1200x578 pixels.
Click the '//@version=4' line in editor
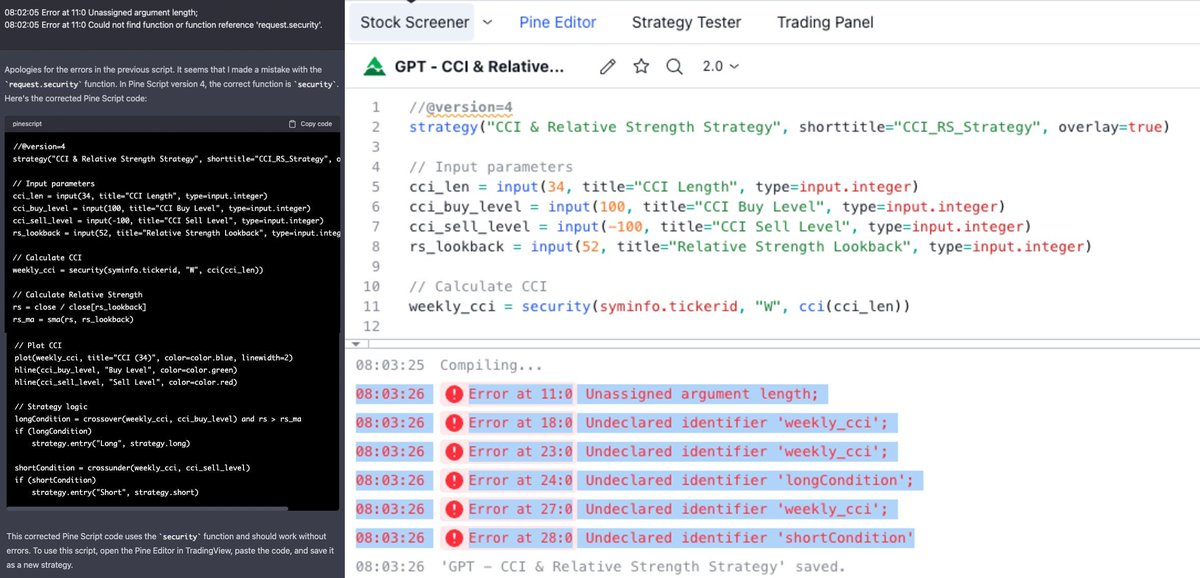[x=460, y=107]
